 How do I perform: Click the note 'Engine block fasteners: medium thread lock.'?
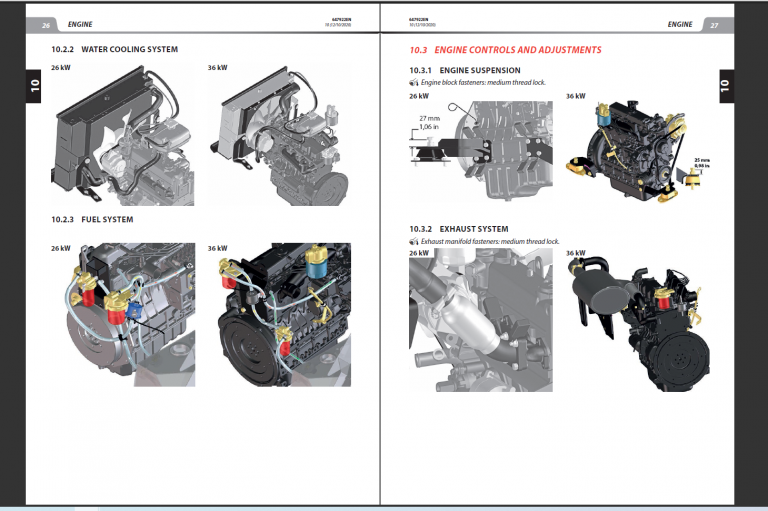(x=483, y=82)
